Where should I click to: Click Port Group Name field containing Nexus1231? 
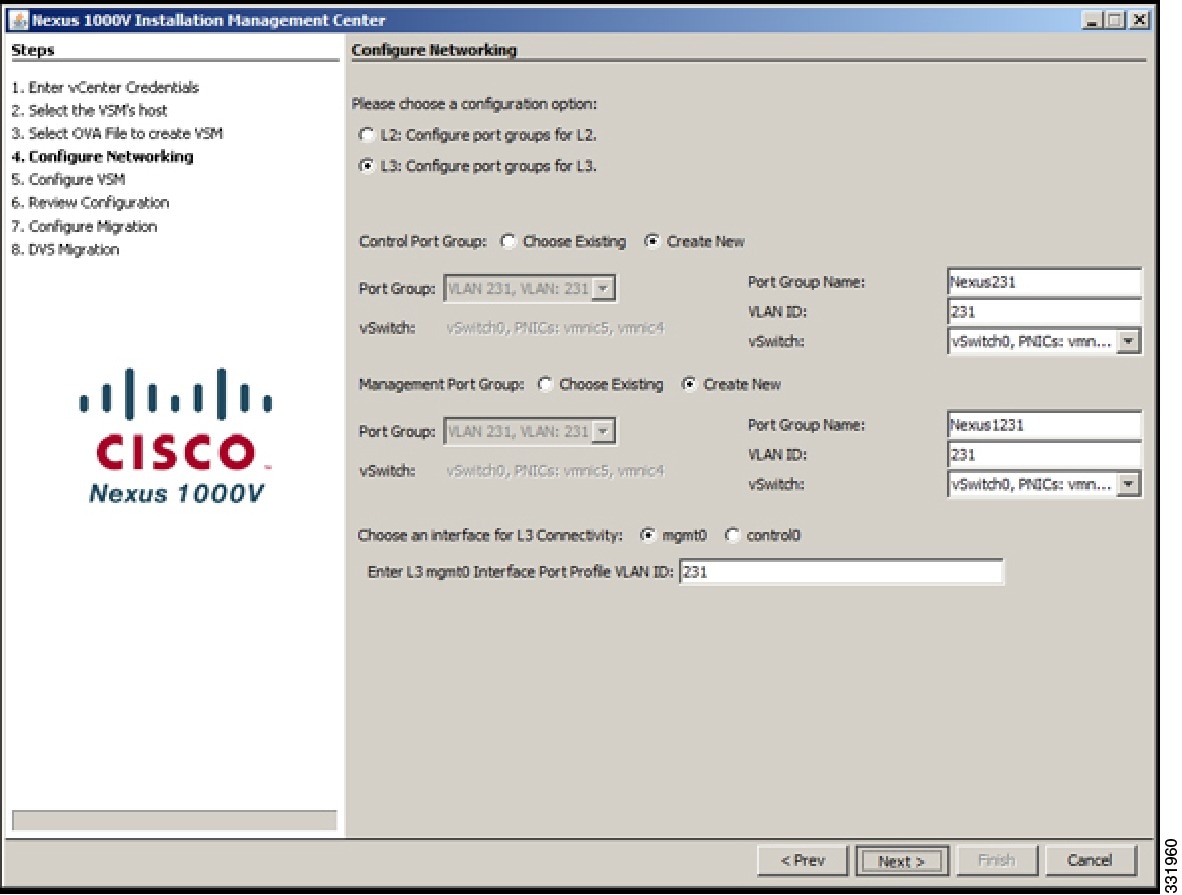[x=1044, y=425]
